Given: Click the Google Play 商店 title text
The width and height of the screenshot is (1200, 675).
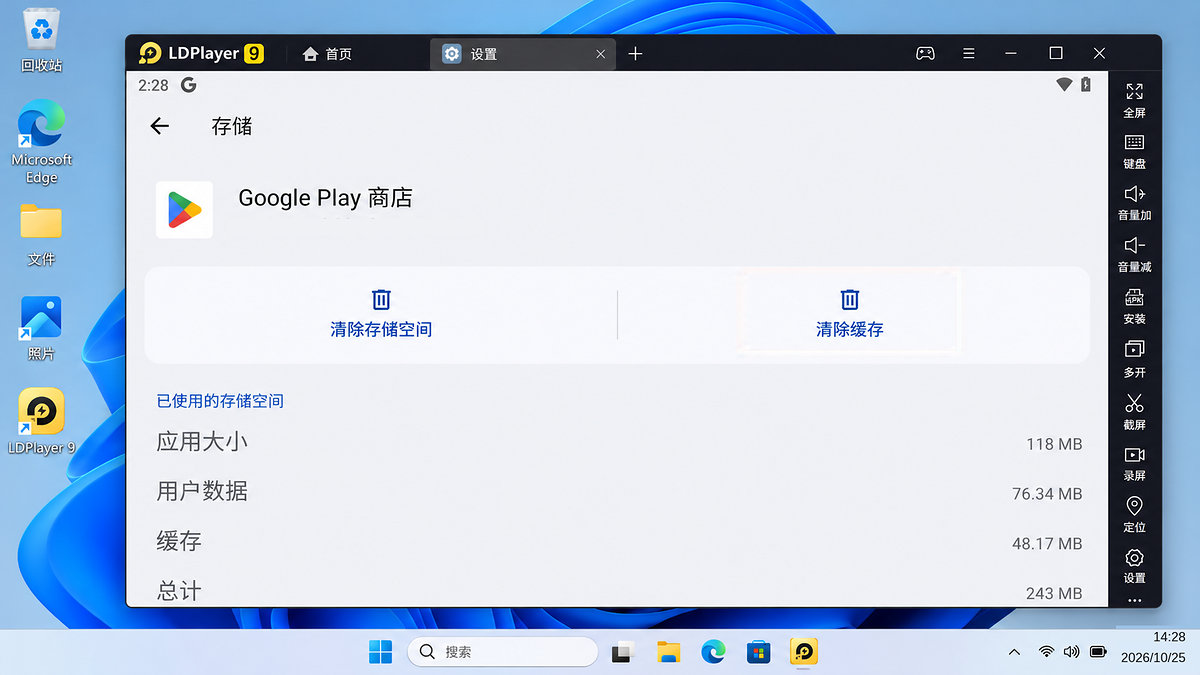Looking at the screenshot, I should coord(325,198).
